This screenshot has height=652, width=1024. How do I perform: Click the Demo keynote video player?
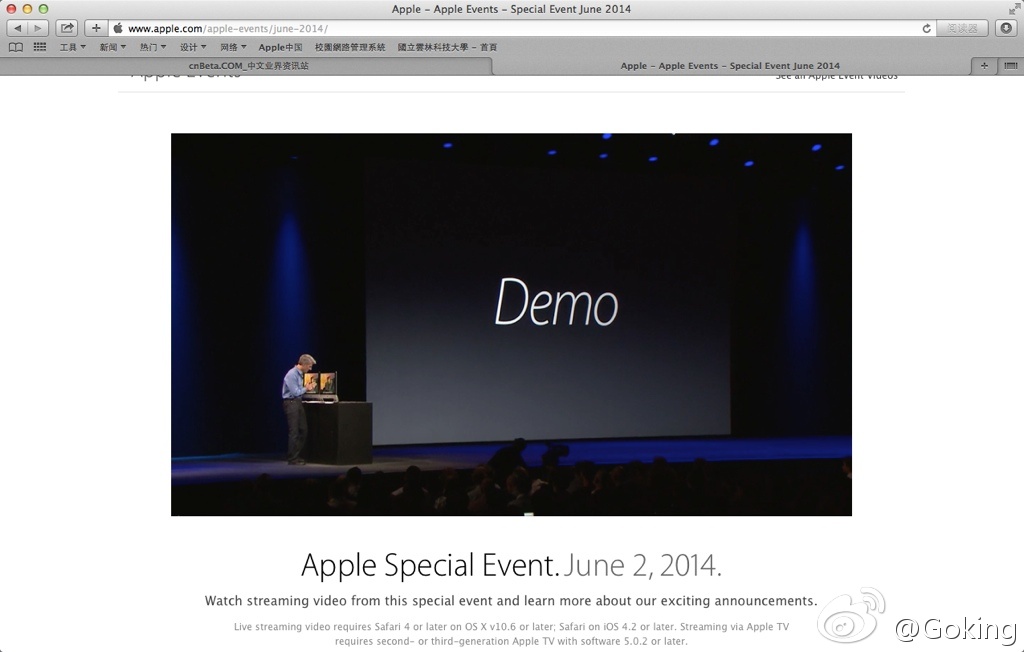point(511,324)
